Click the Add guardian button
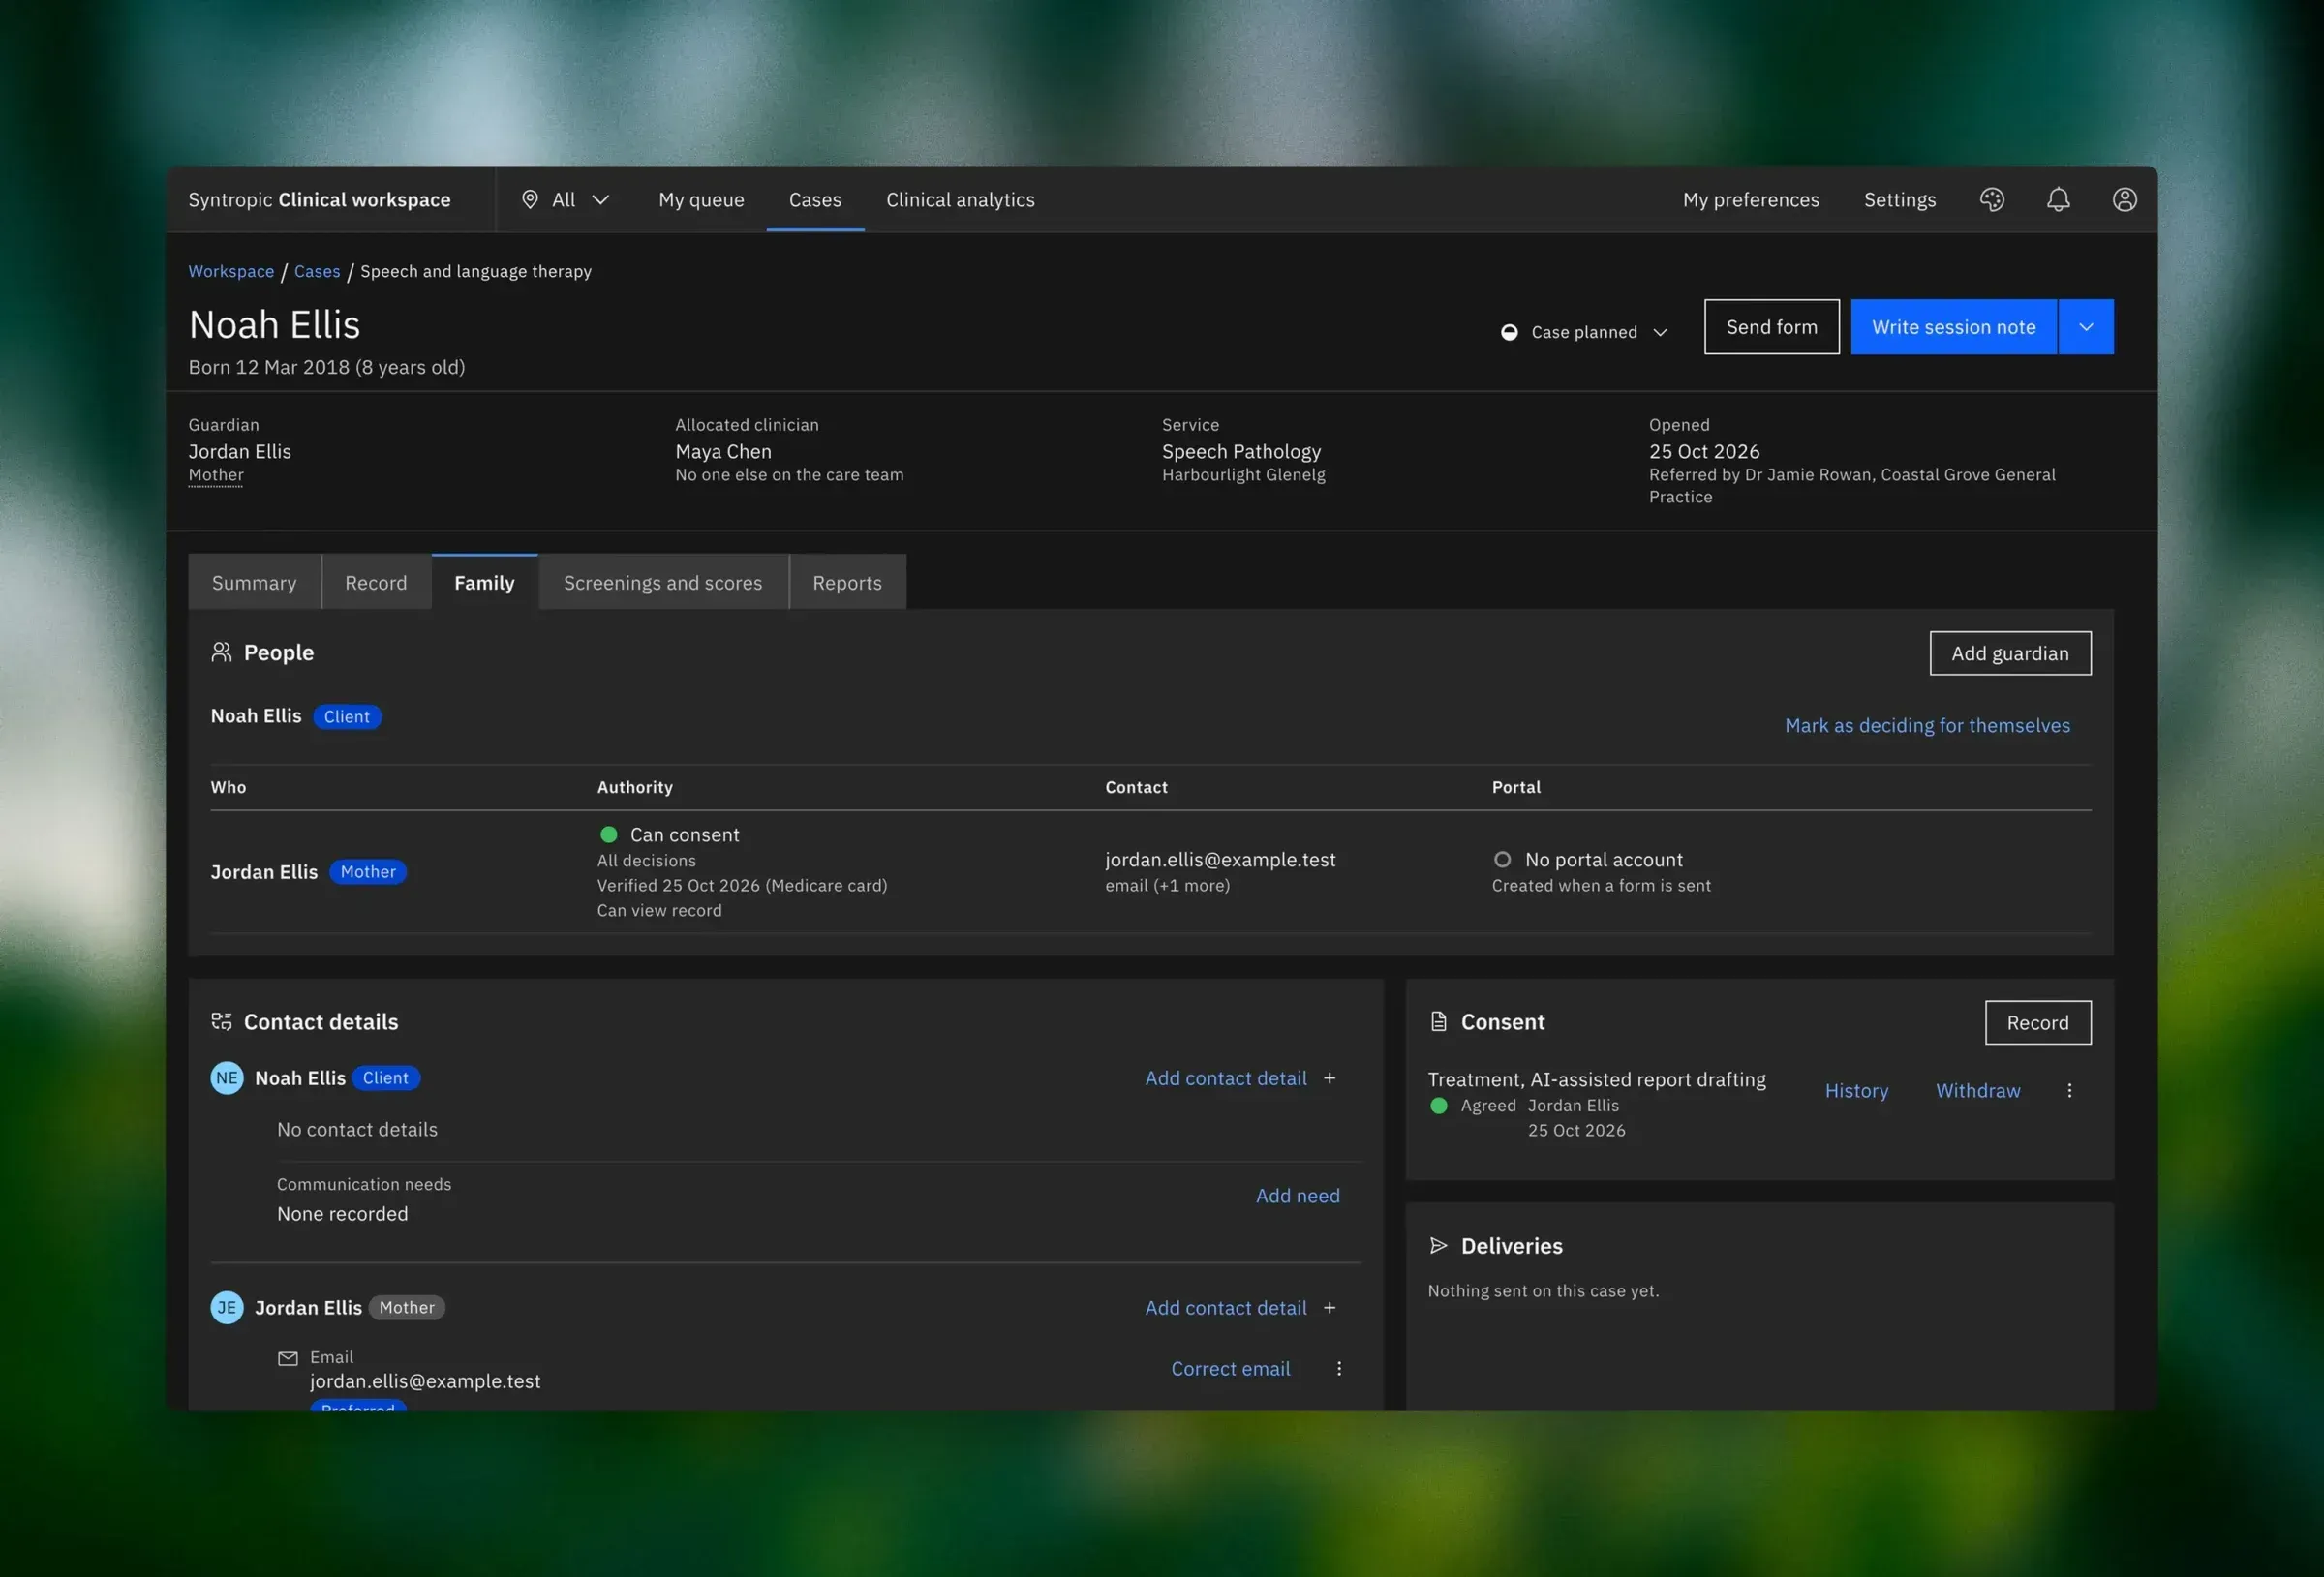 (2009, 653)
